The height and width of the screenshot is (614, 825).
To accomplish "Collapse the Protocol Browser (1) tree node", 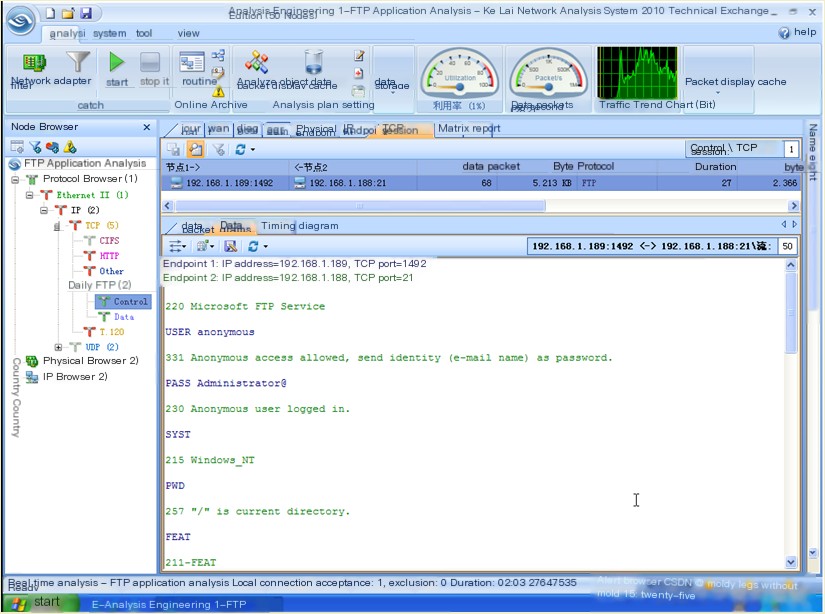I will tap(15, 180).
